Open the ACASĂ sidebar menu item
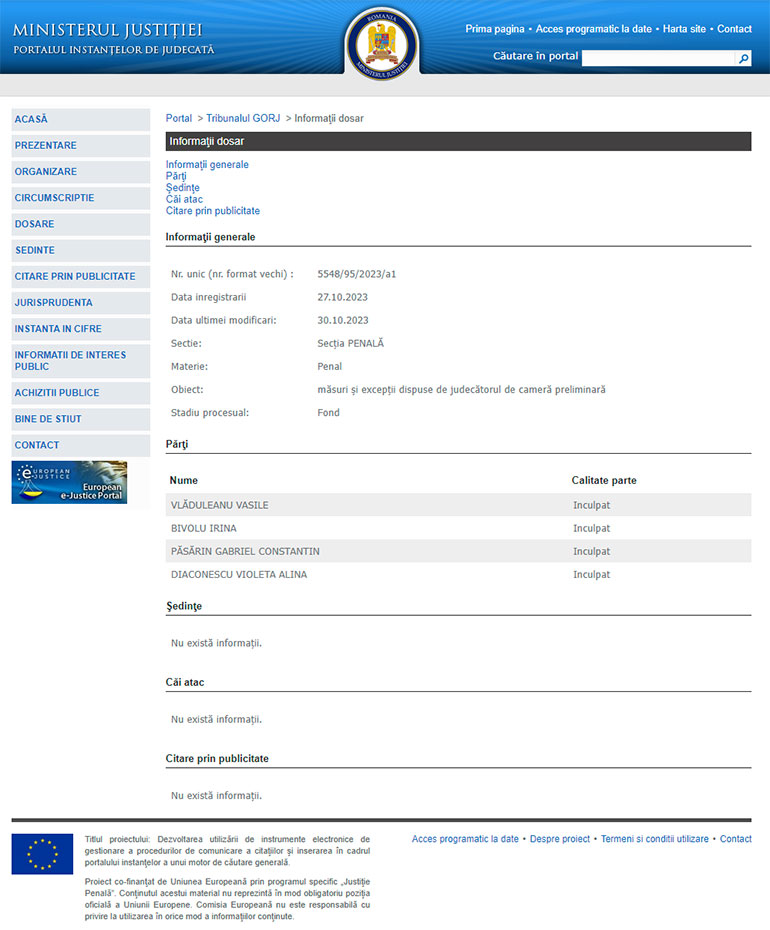The height and width of the screenshot is (930, 770). coord(81,119)
